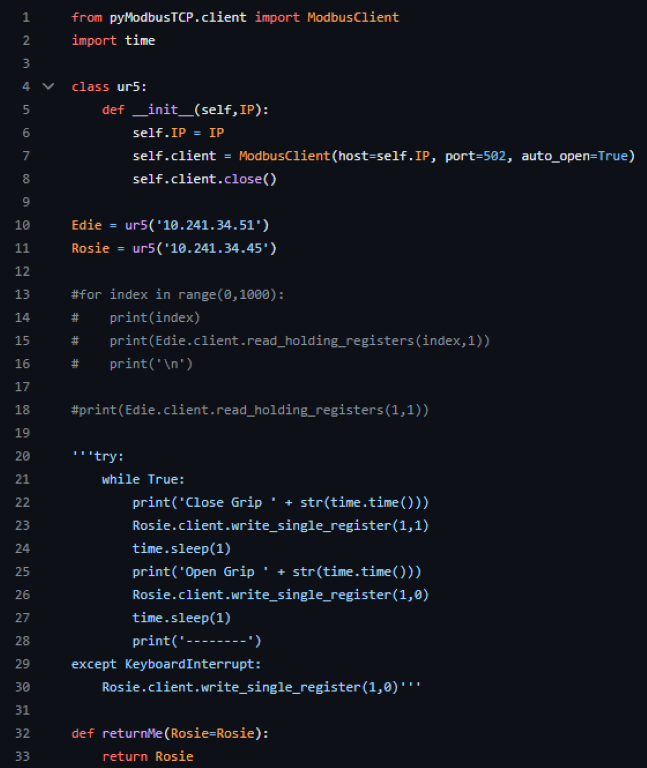
Task: Click 'while True:' inside the docstring block
Action: coord(143,479)
